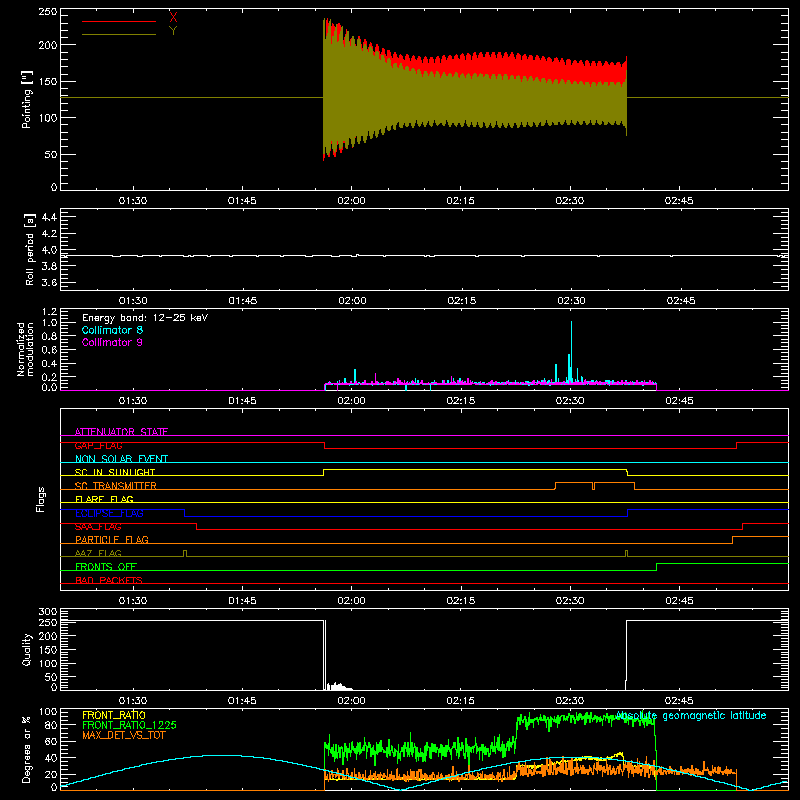Click the FRONTS_OFF flag label
The image size is (800, 800).
tap(106, 567)
